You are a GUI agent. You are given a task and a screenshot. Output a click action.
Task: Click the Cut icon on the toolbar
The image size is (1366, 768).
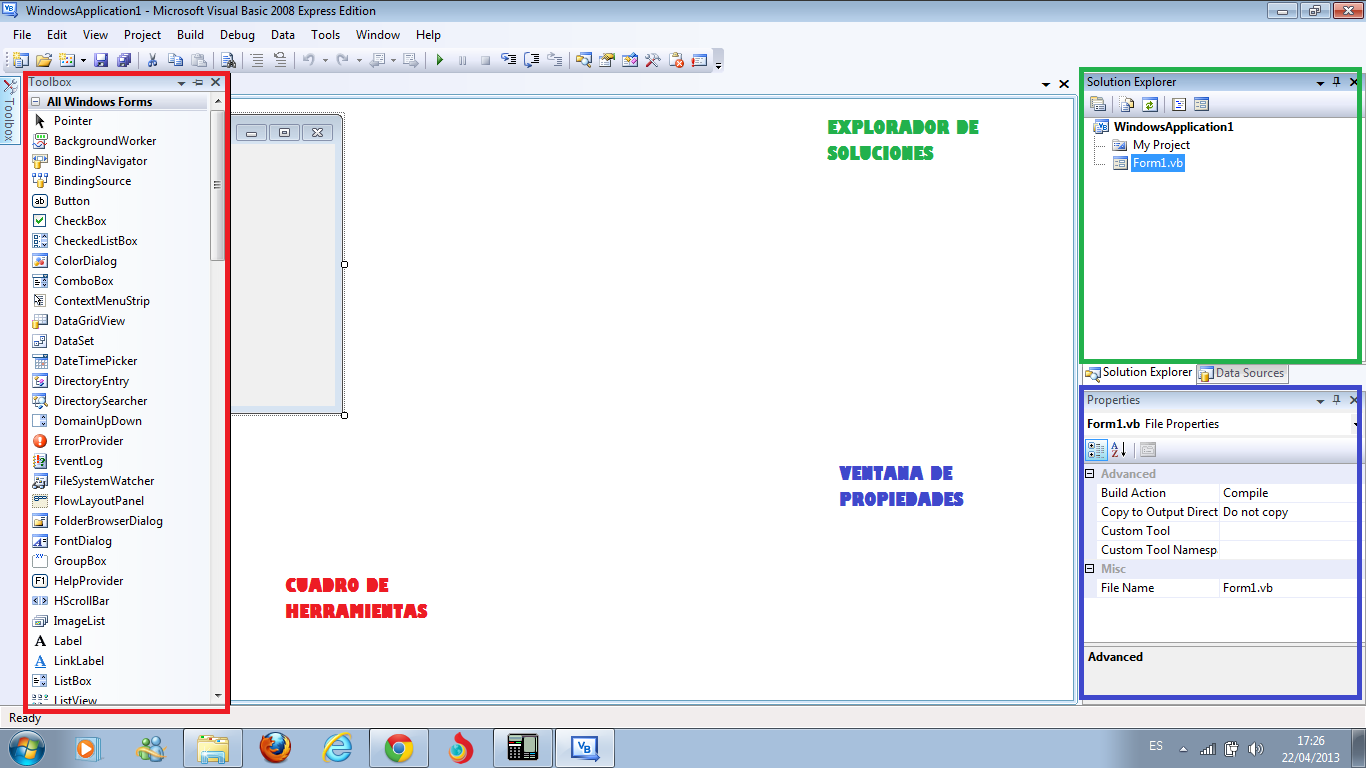tap(152, 60)
